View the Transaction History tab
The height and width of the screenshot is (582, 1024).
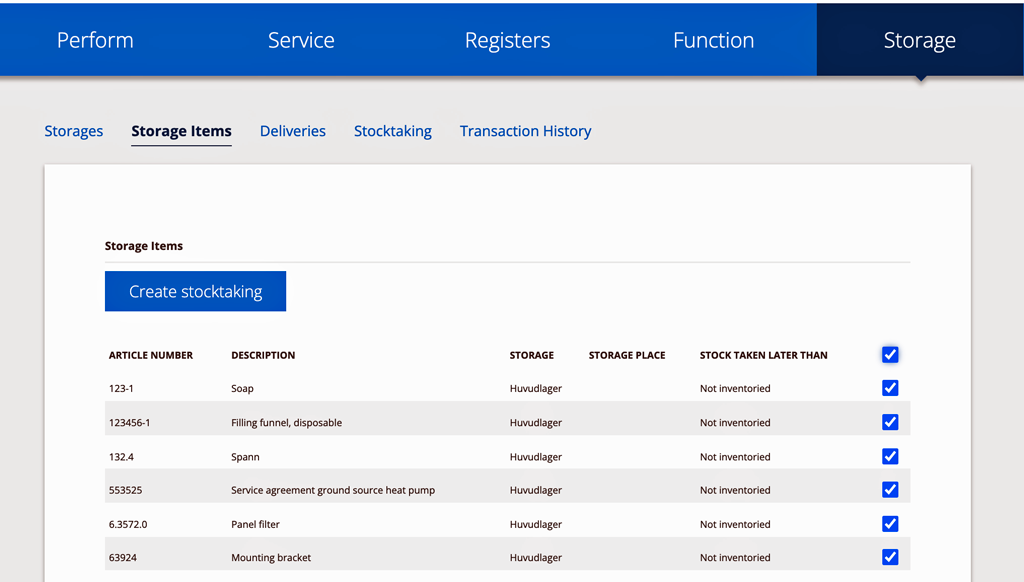pyautogui.click(x=526, y=131)
